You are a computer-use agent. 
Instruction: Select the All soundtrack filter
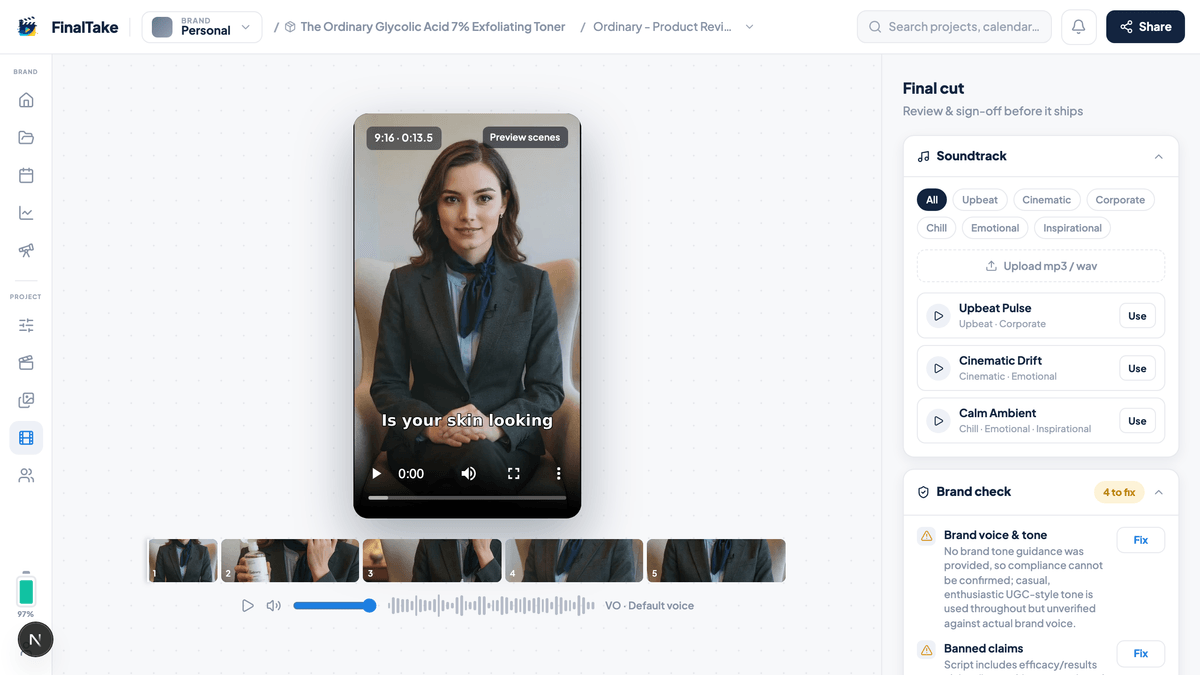(x=932, y=200)
